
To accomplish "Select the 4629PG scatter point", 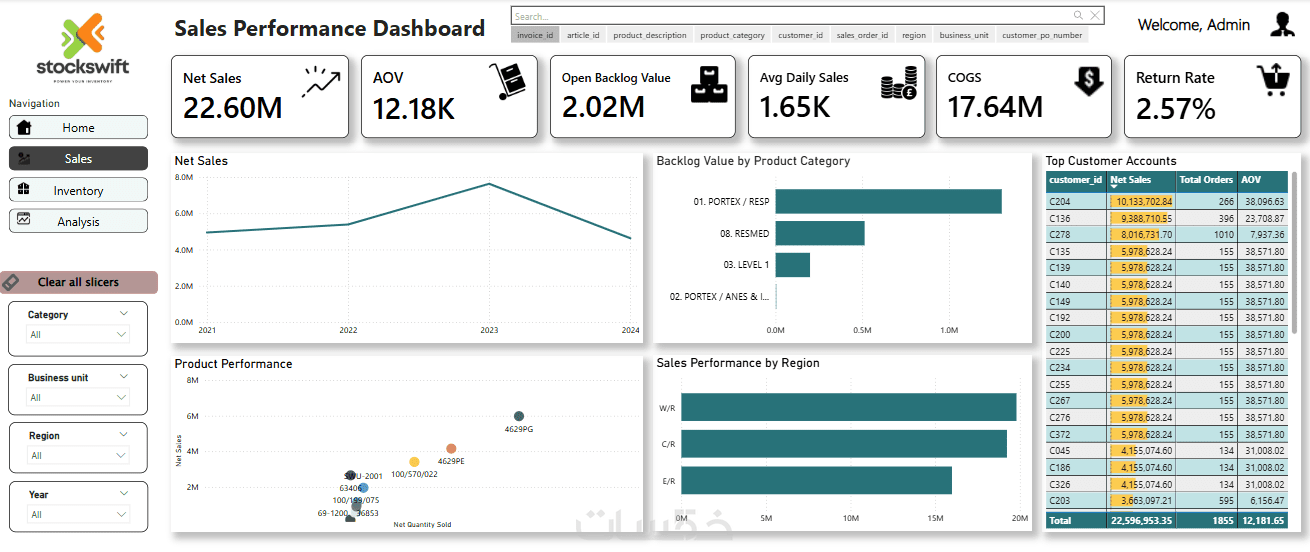I will [519, 416].
